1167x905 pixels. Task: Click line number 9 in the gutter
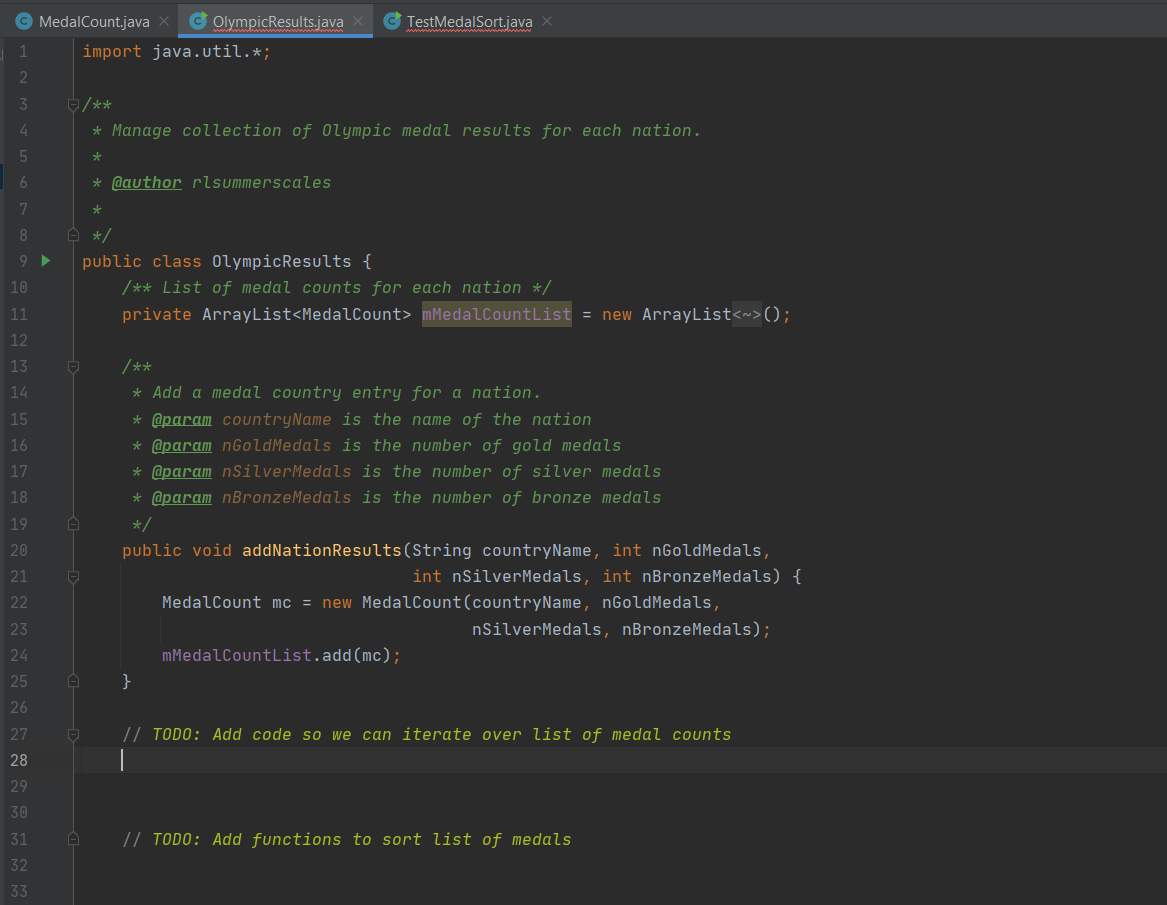click(x=23, y=261)
